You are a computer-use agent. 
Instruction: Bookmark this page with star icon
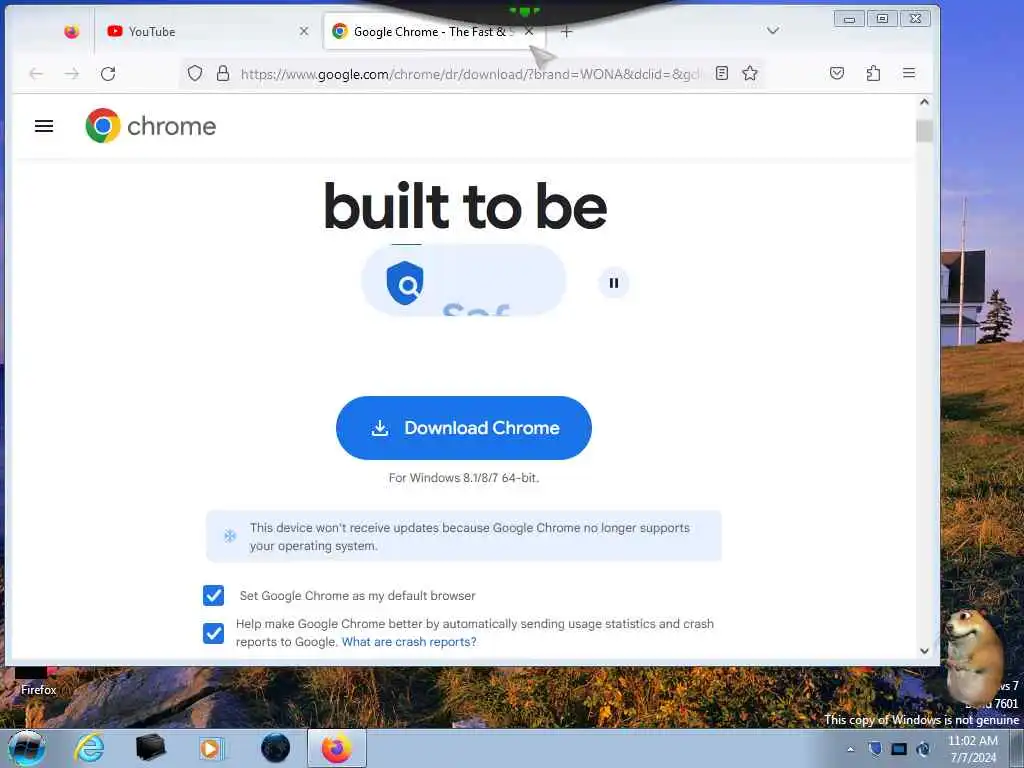point(750,73)
